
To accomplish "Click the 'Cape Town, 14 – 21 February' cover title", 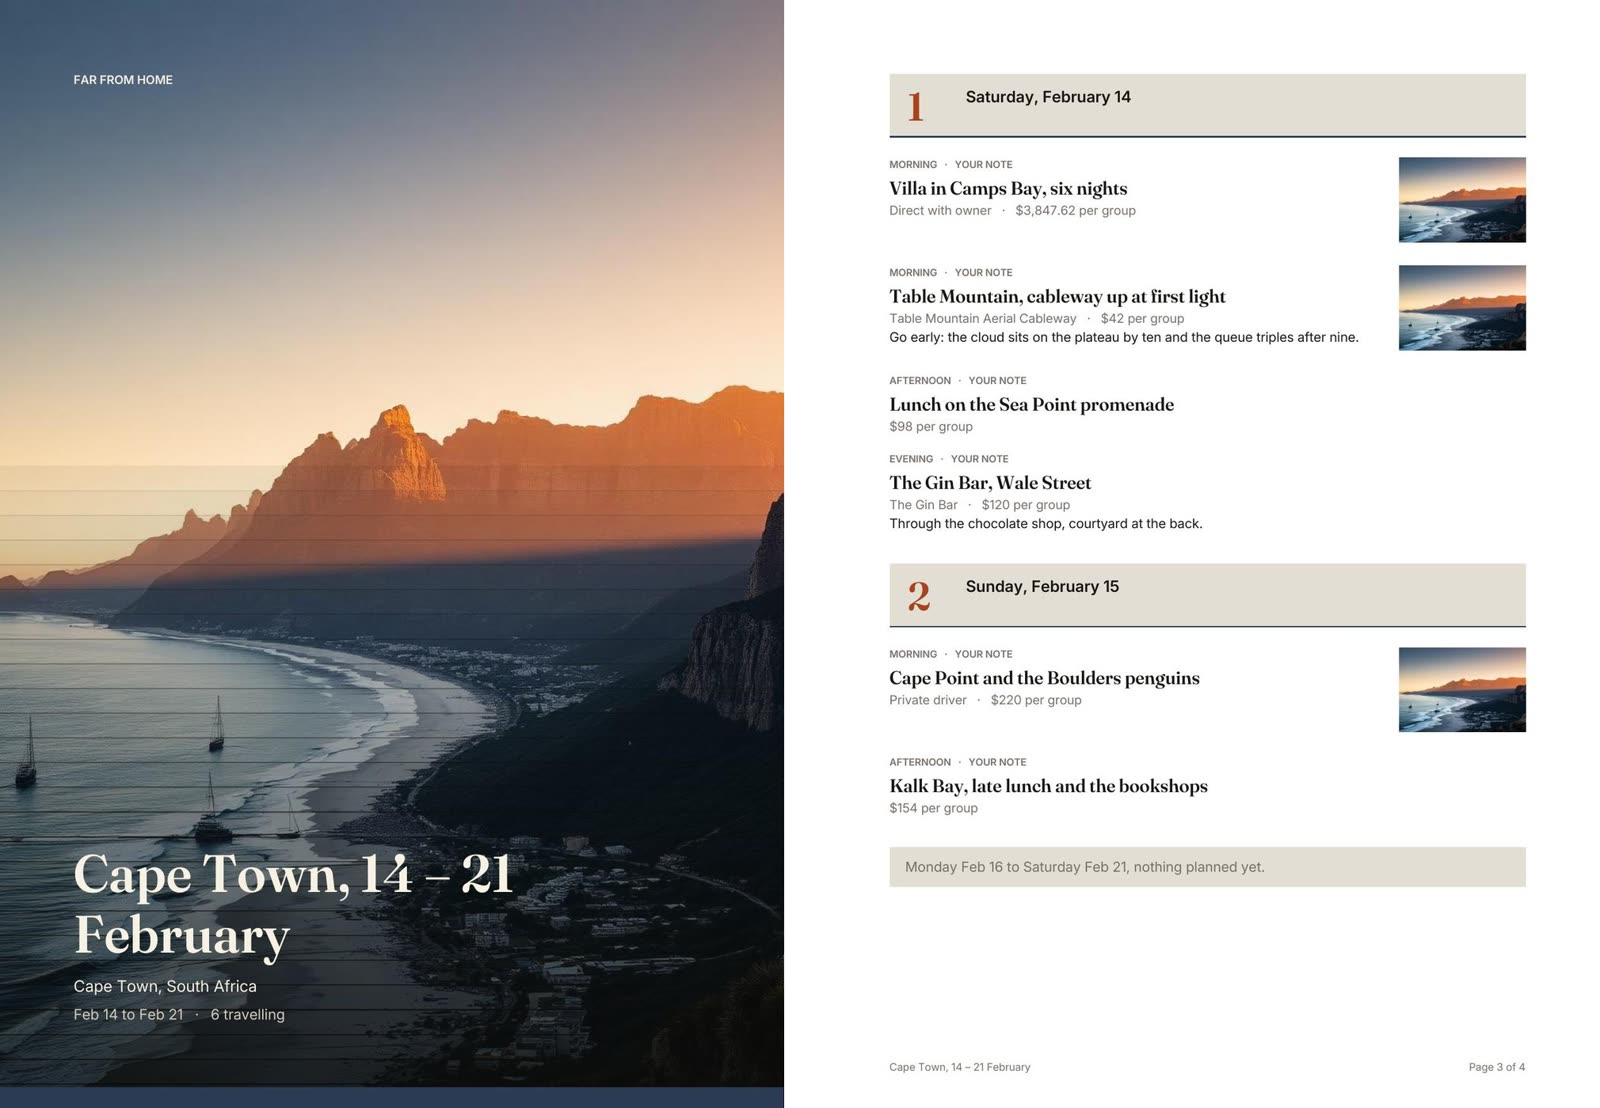I will (x=293, y=905).
